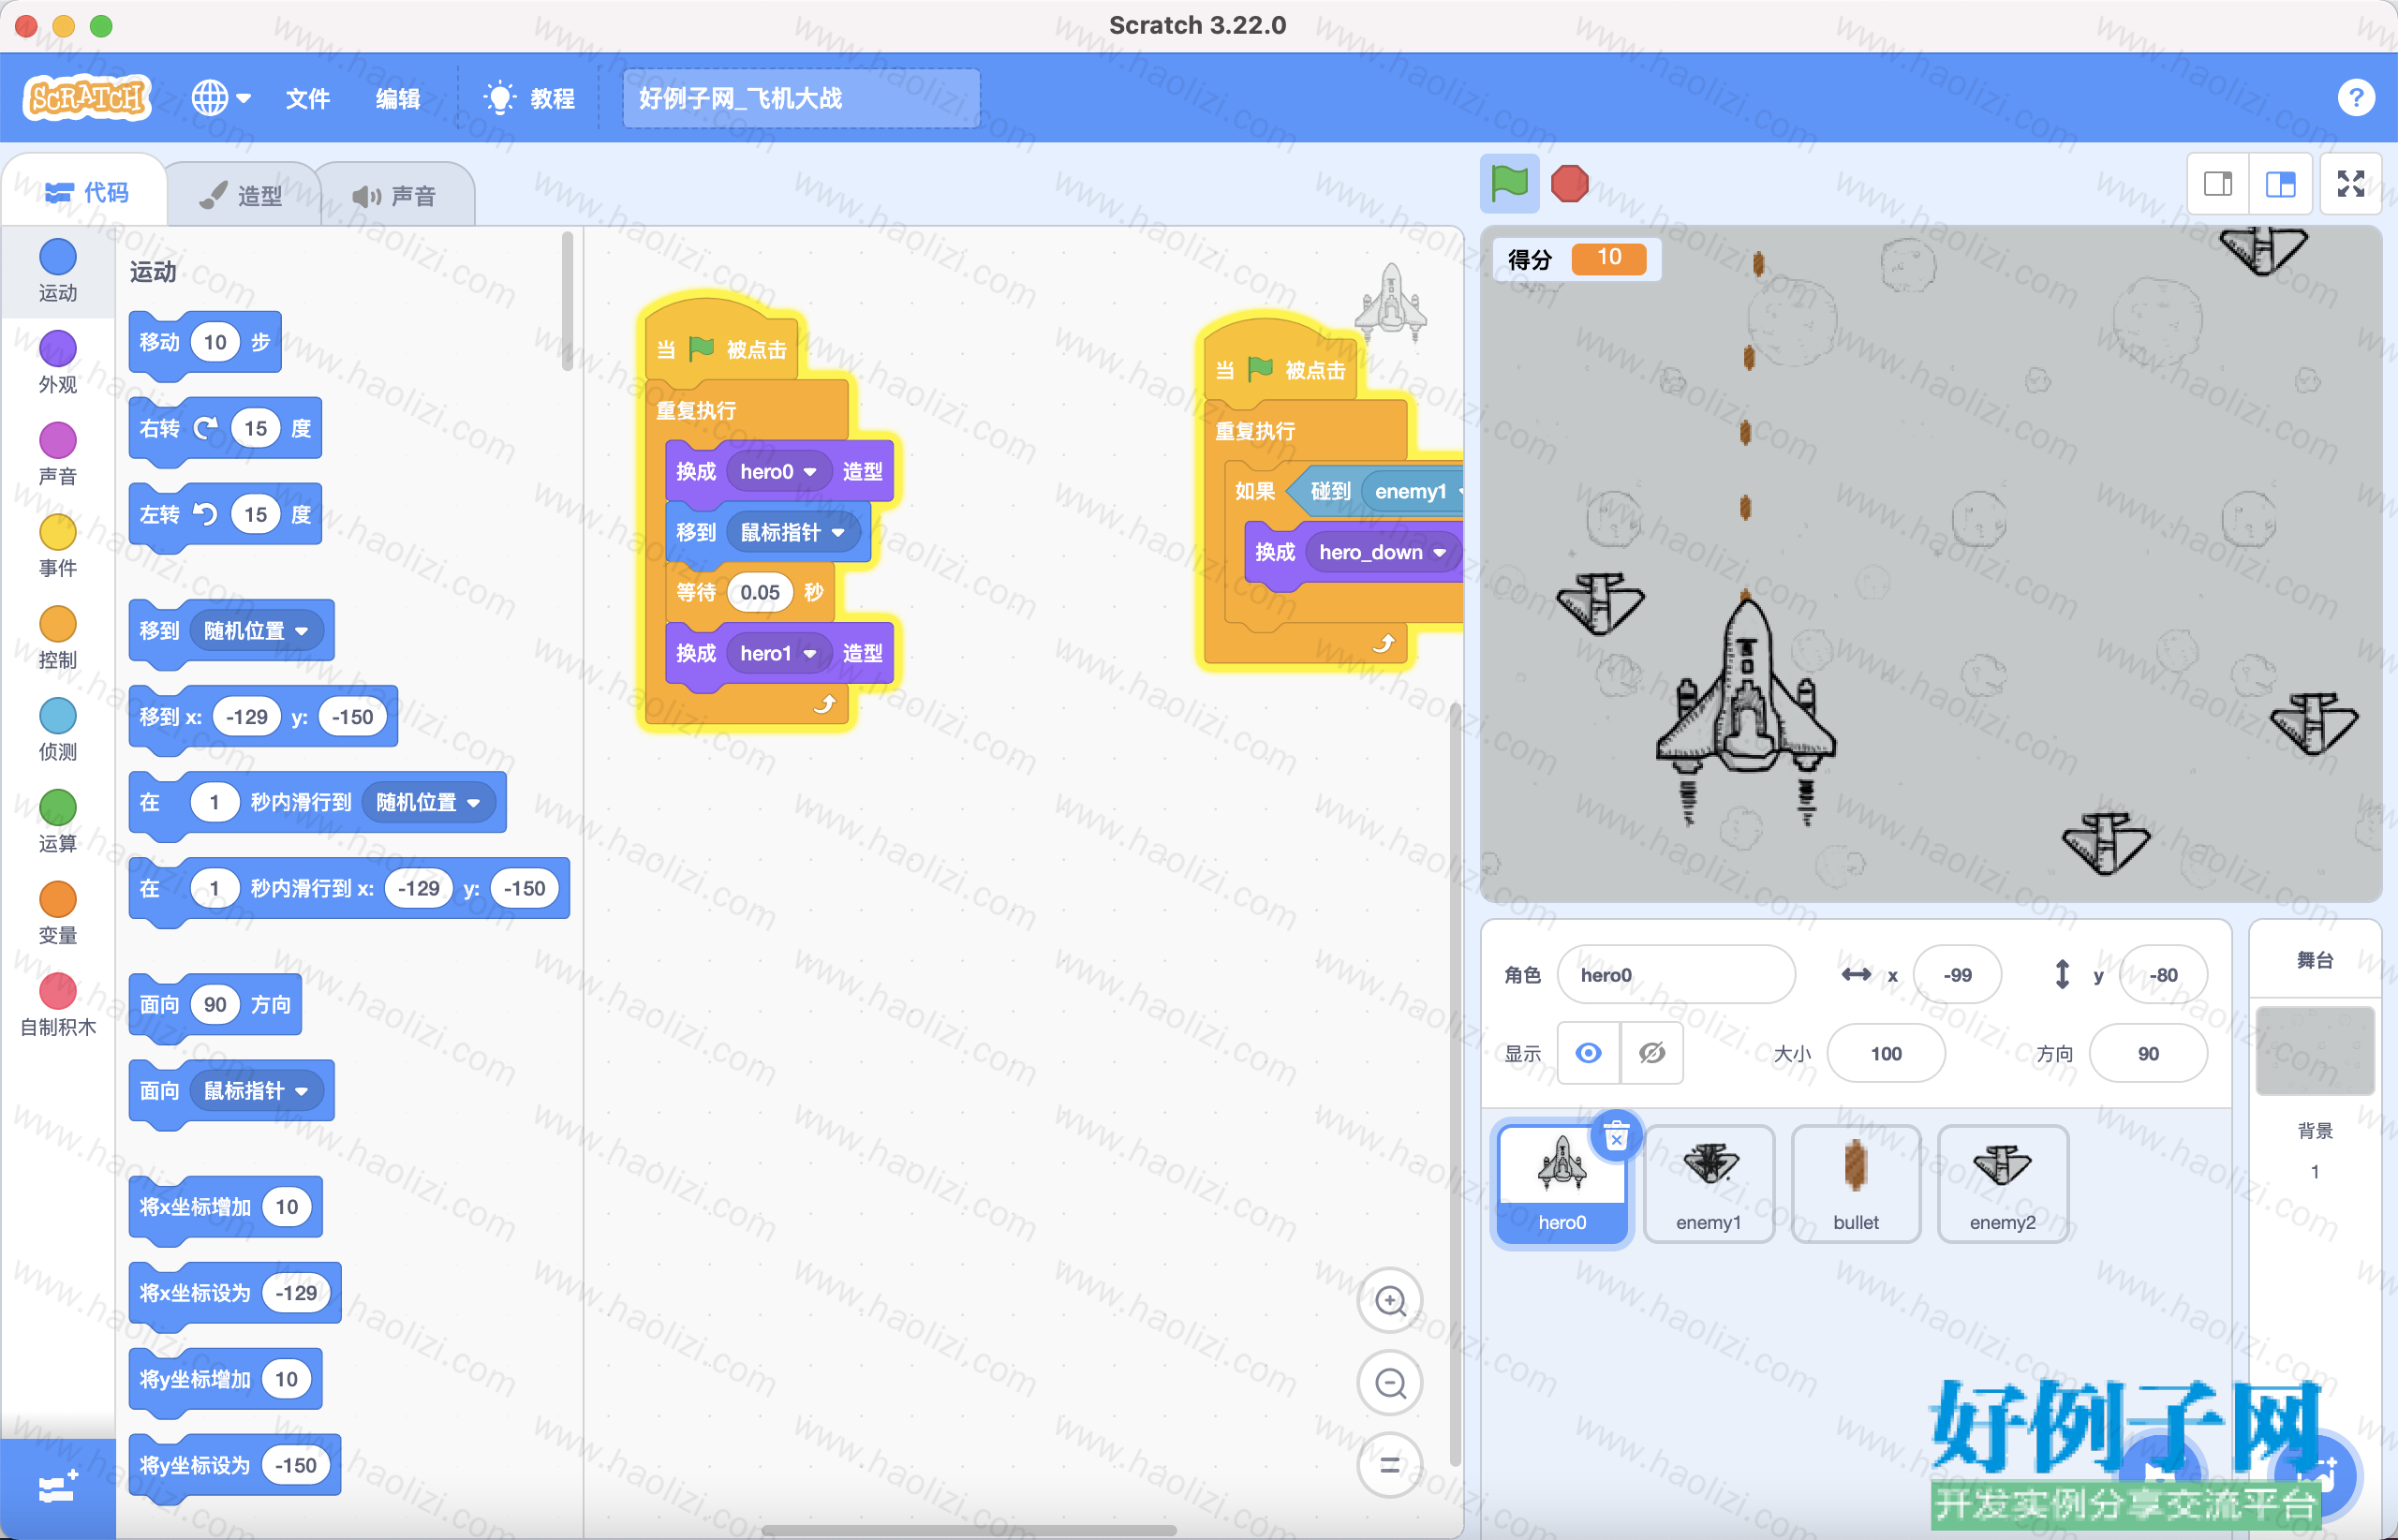Enter full screen stage mode
2398x1540 pixels.
(2351, 184)
